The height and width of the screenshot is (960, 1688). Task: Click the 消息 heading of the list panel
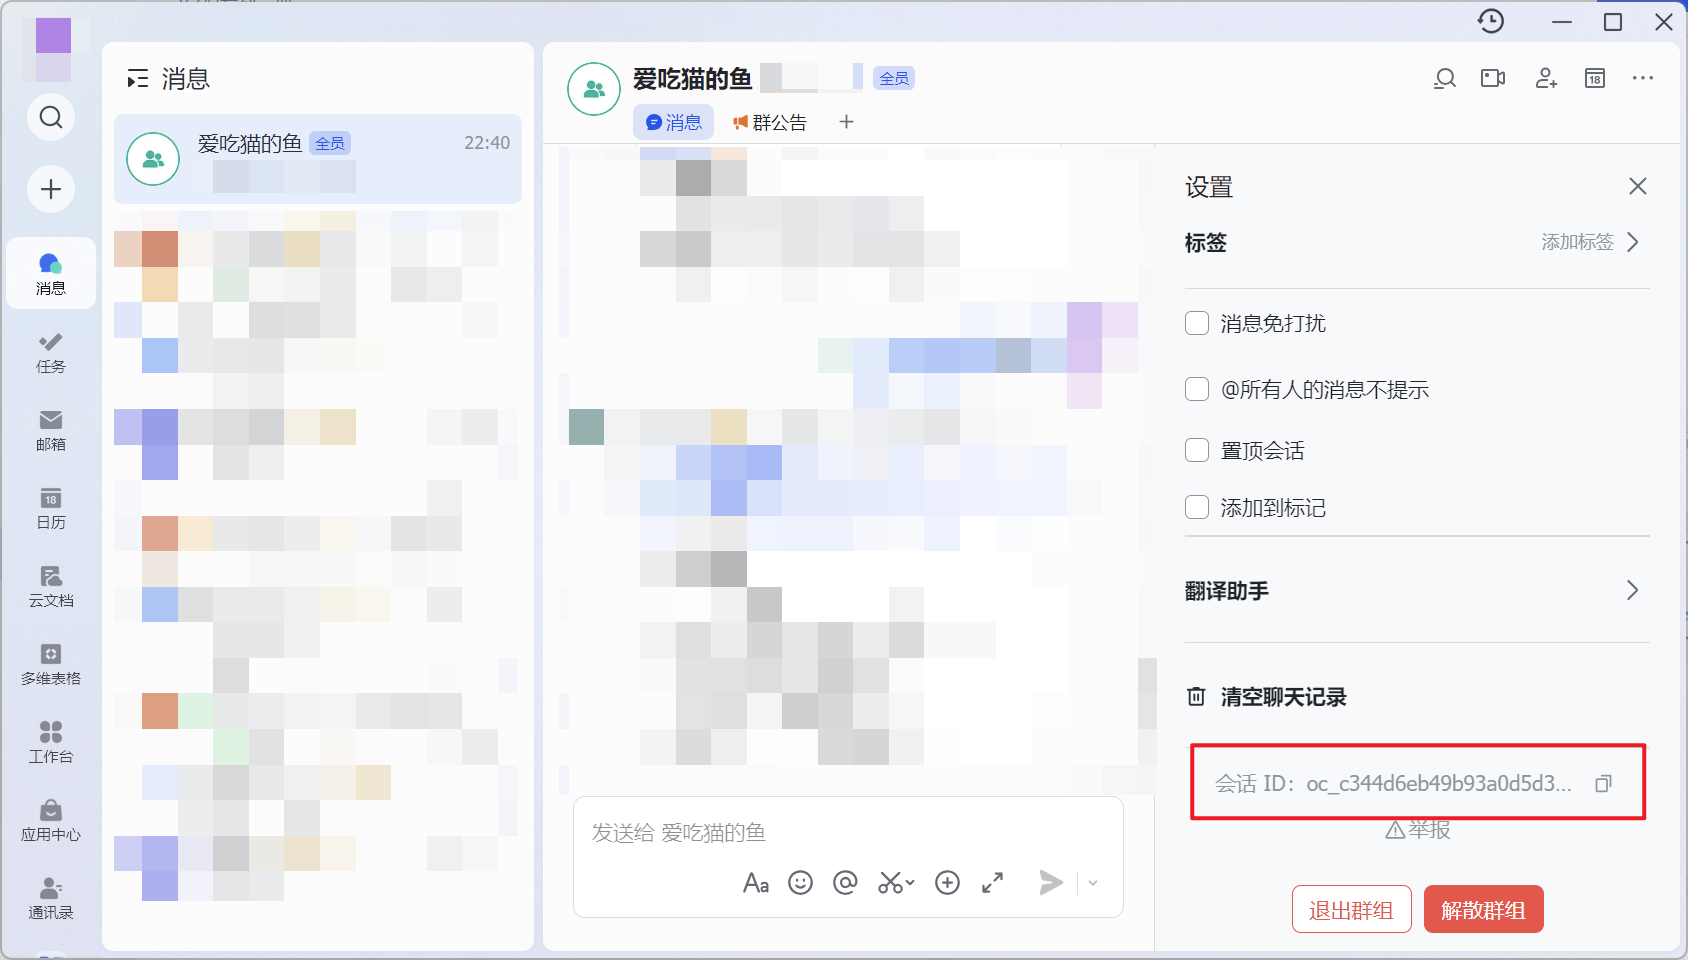(x=186, y=79)
